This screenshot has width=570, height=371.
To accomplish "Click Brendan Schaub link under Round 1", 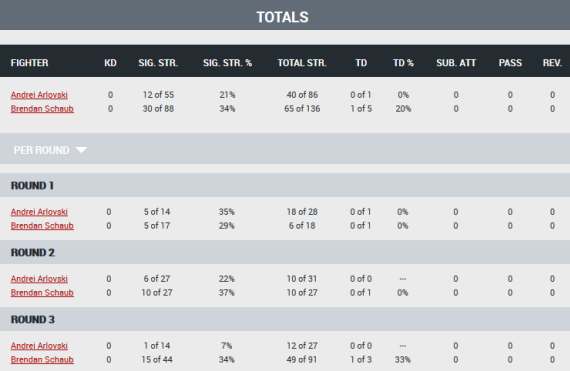I will [x=42, y=226].
